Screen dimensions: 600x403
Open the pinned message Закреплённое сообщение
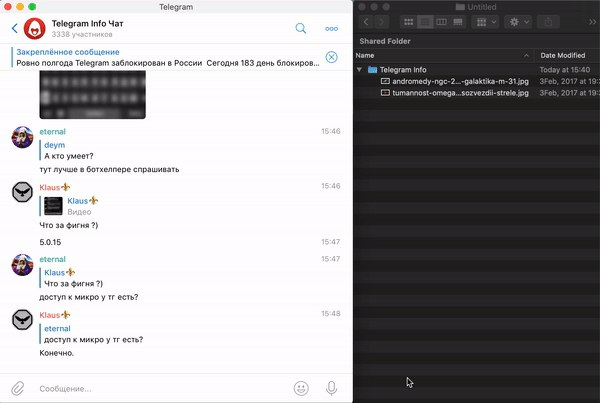point(167,57)
